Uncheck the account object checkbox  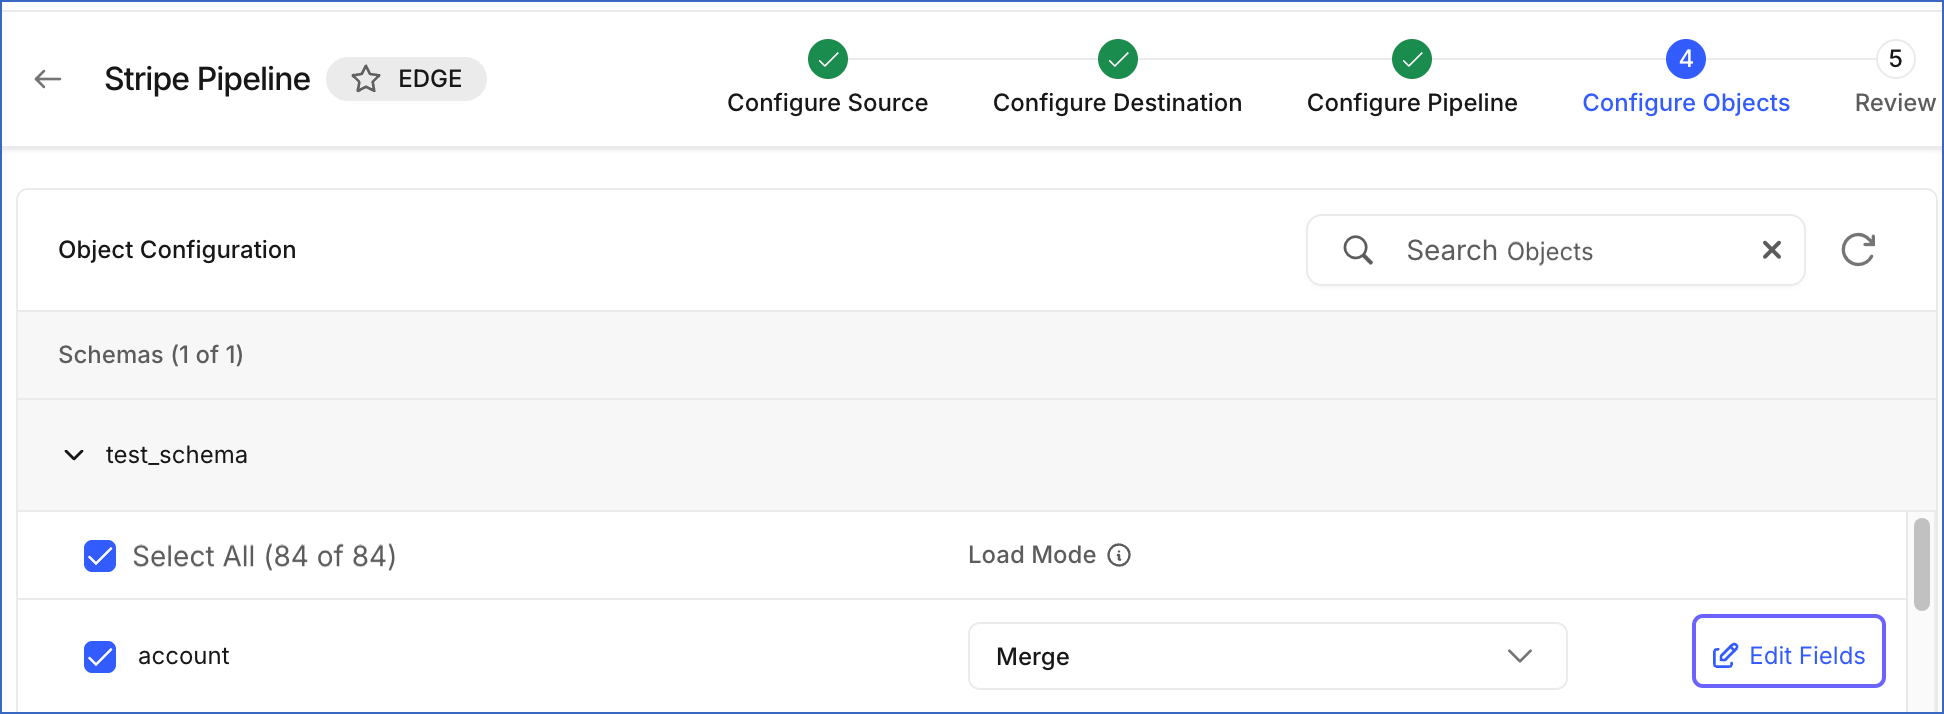point(100,657)
